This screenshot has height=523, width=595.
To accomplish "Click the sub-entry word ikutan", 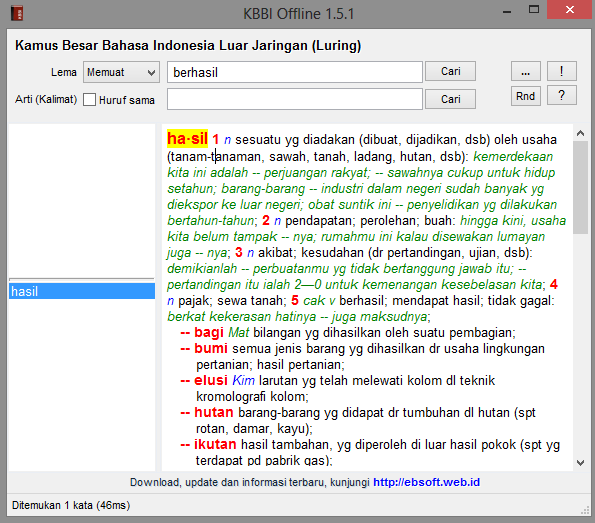I will point(215,444).
